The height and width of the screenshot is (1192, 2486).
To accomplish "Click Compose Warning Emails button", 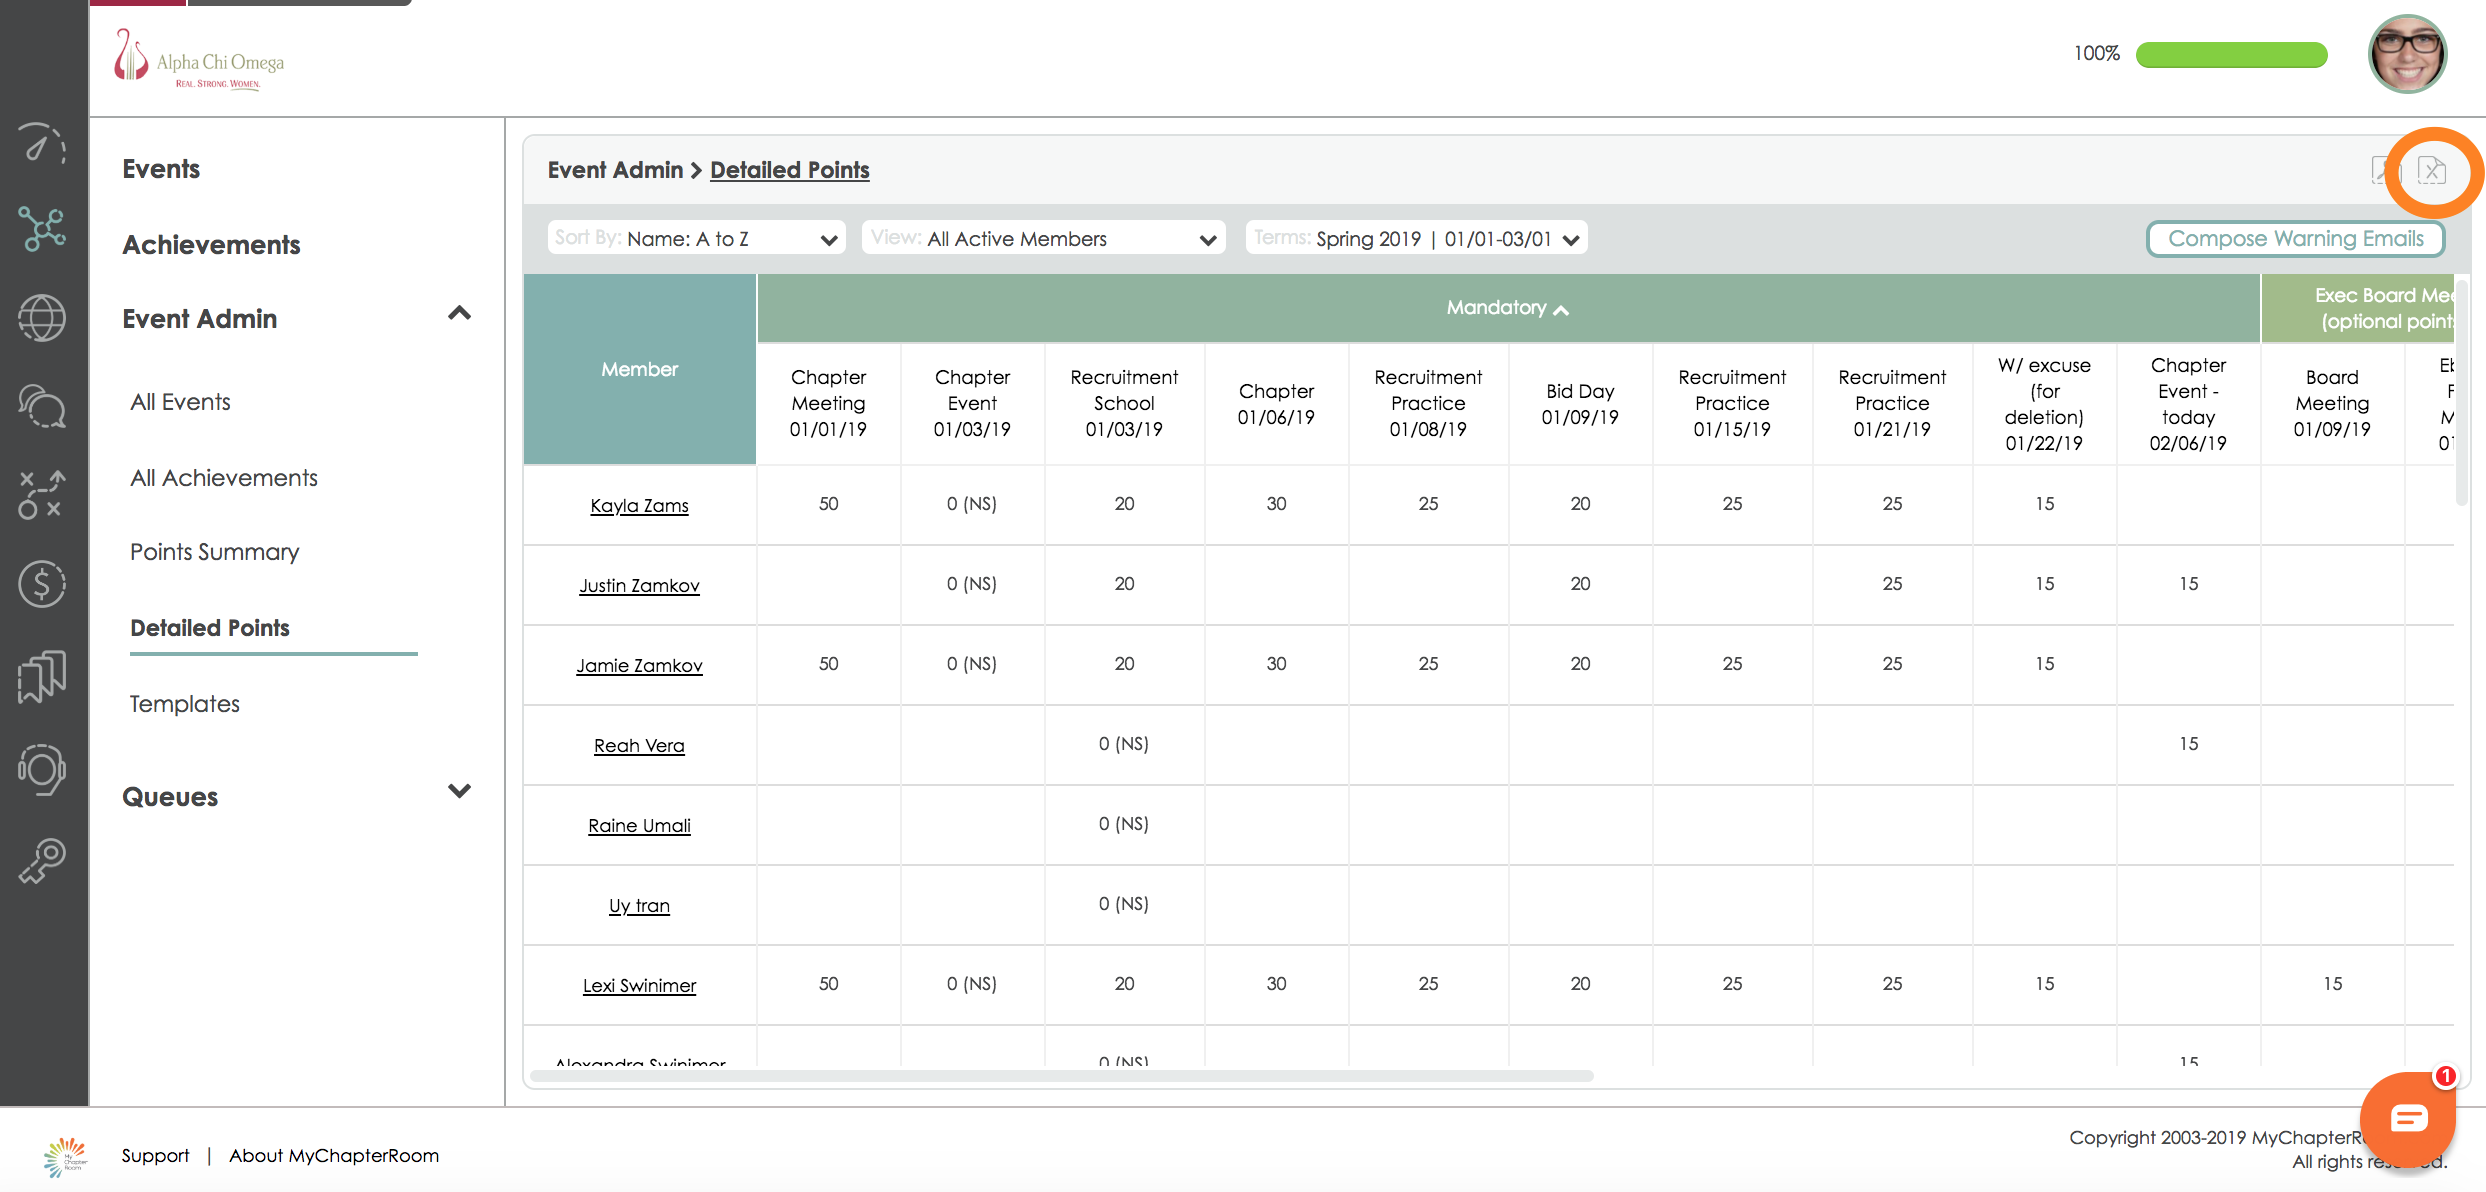I will (2295, 239).
